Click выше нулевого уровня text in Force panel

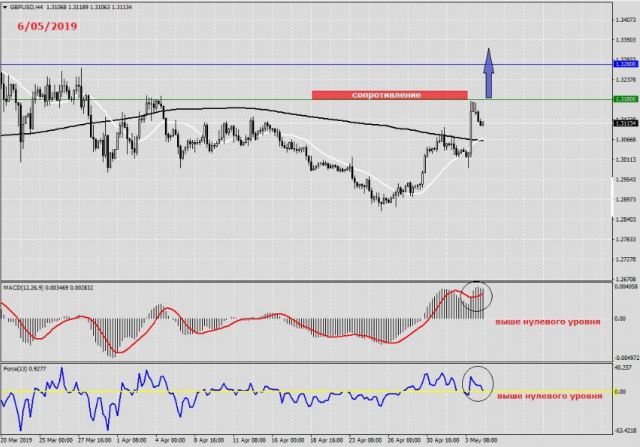click(x=549, y=396)
